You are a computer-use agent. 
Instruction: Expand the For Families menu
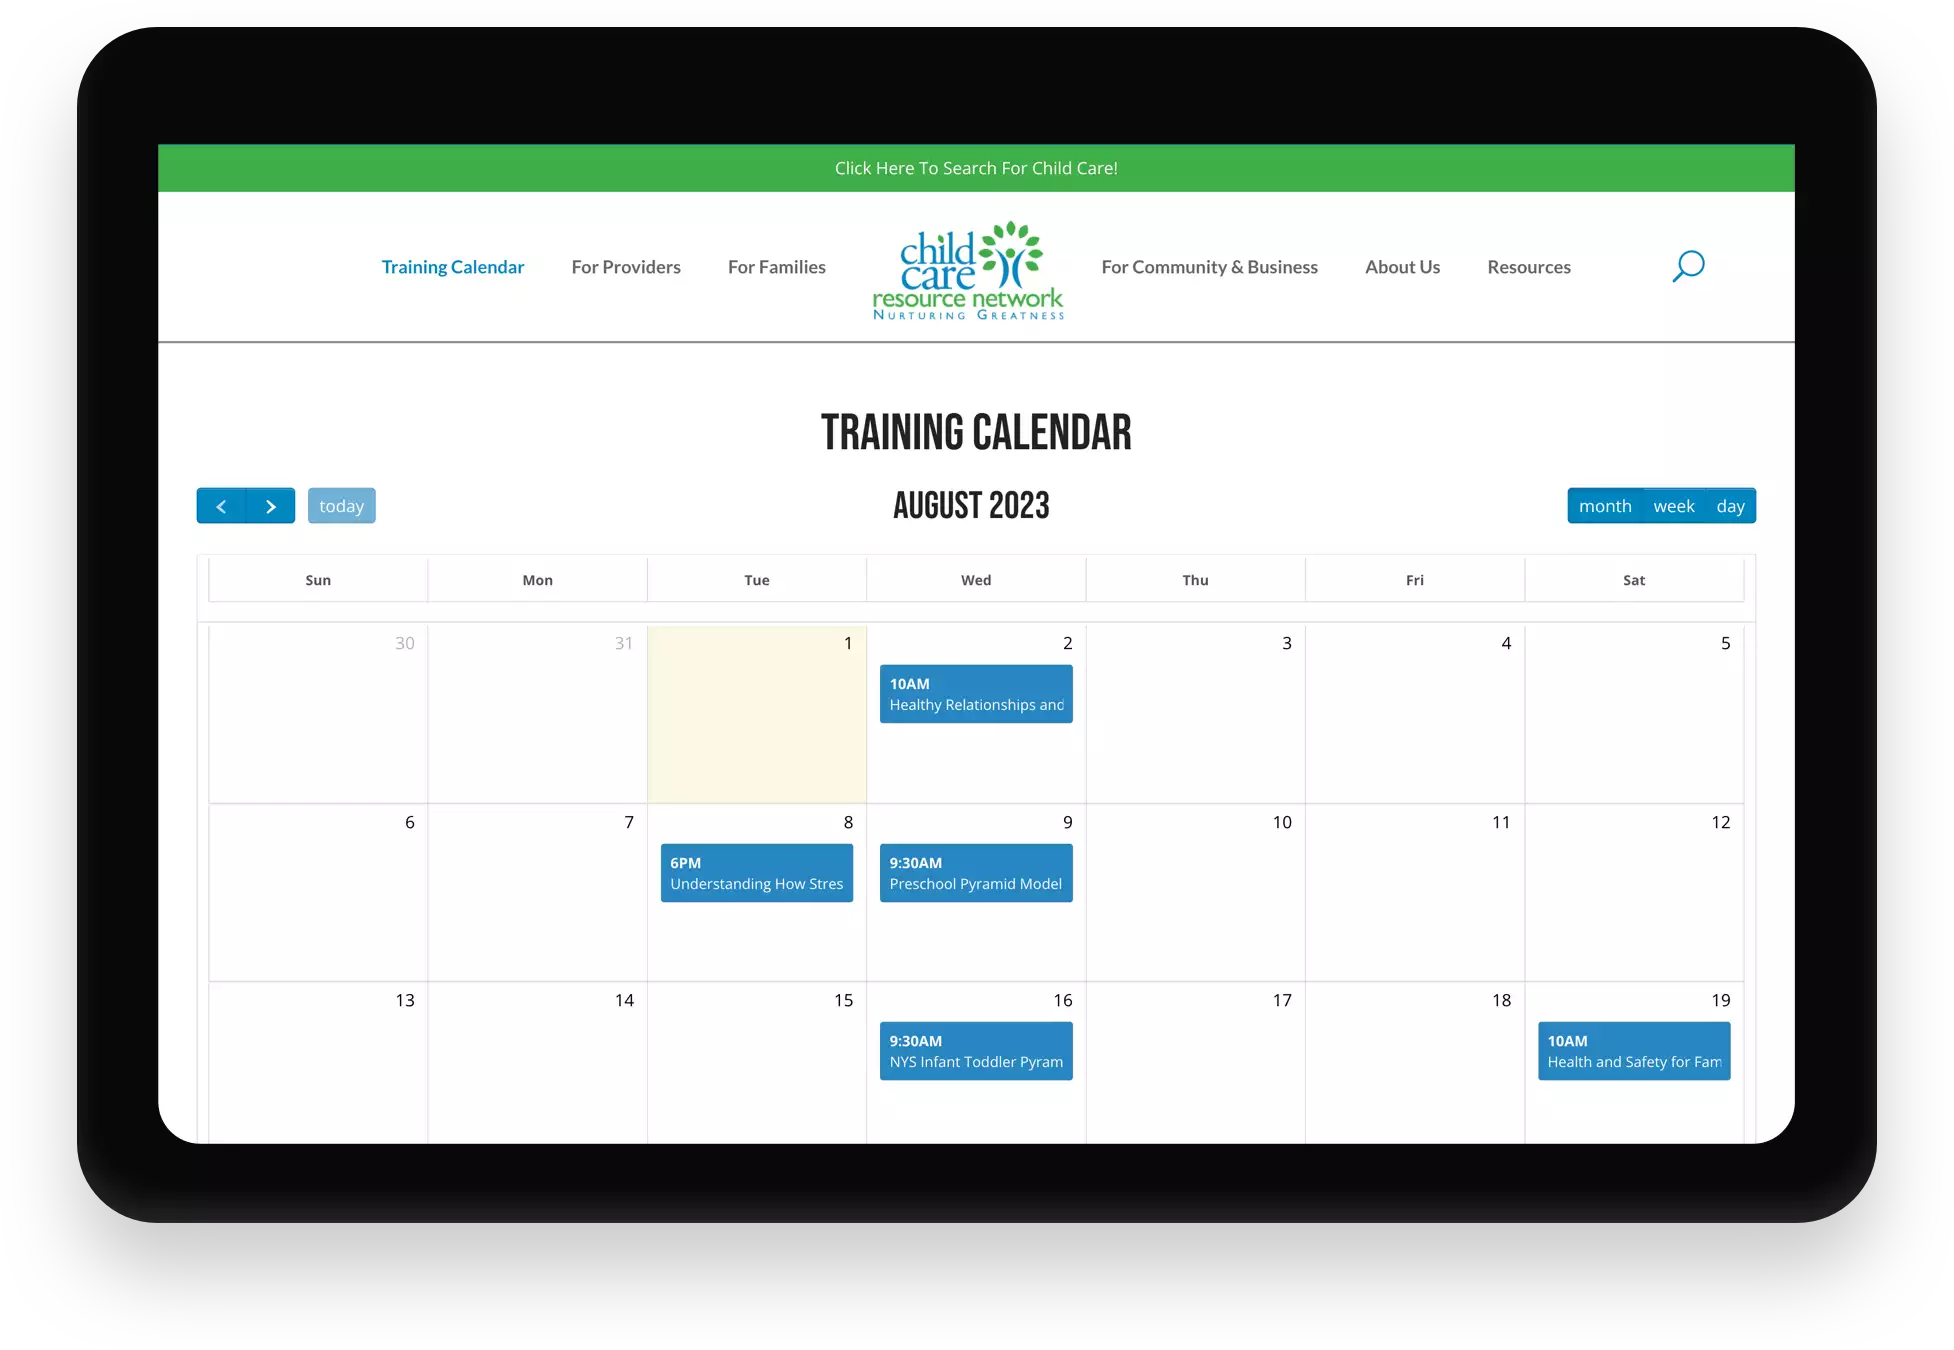(775, 266)
